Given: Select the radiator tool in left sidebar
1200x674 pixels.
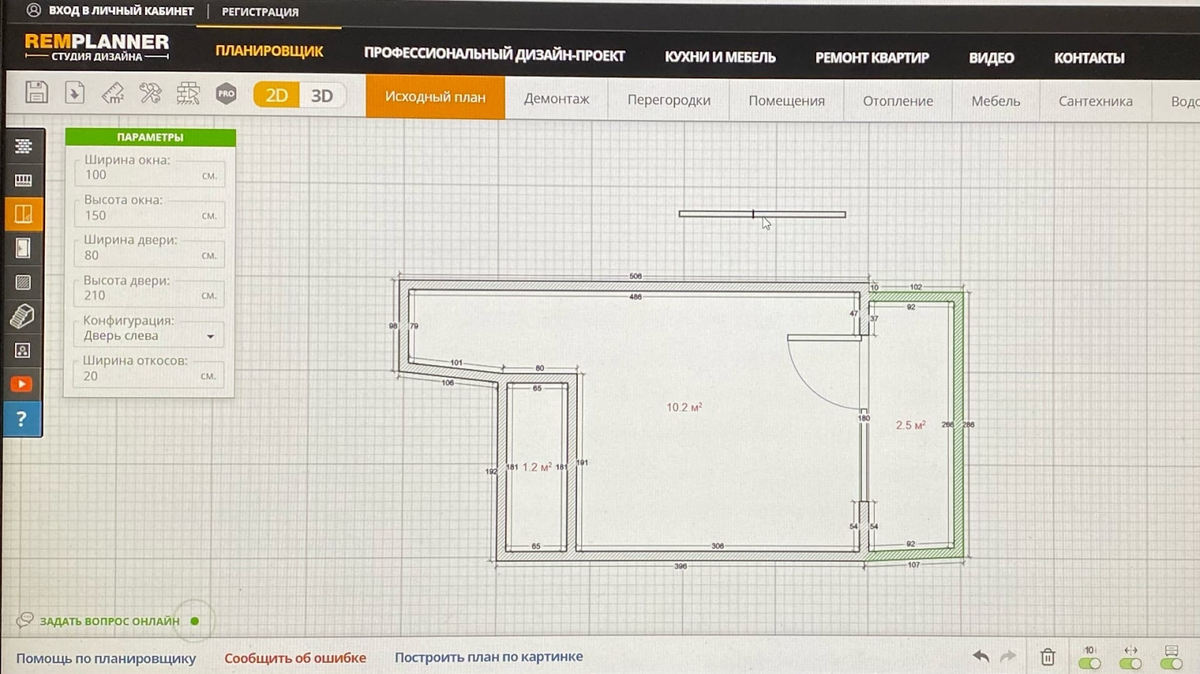Looking at the screenshot, I should [x=23, y=181].
